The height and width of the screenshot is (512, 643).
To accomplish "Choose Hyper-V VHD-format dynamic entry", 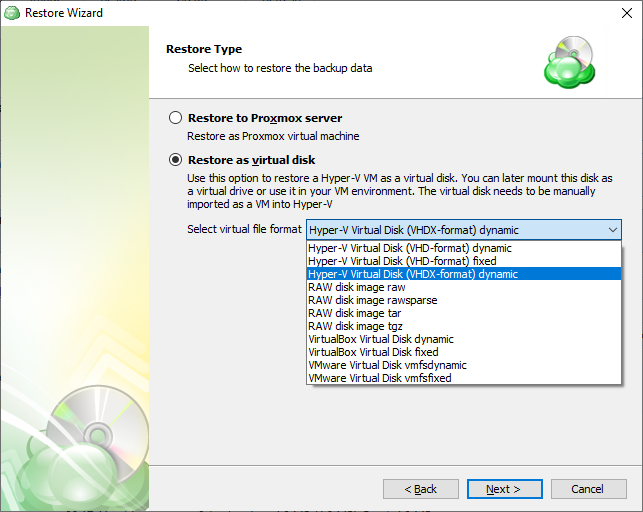I will coord(464,248).
